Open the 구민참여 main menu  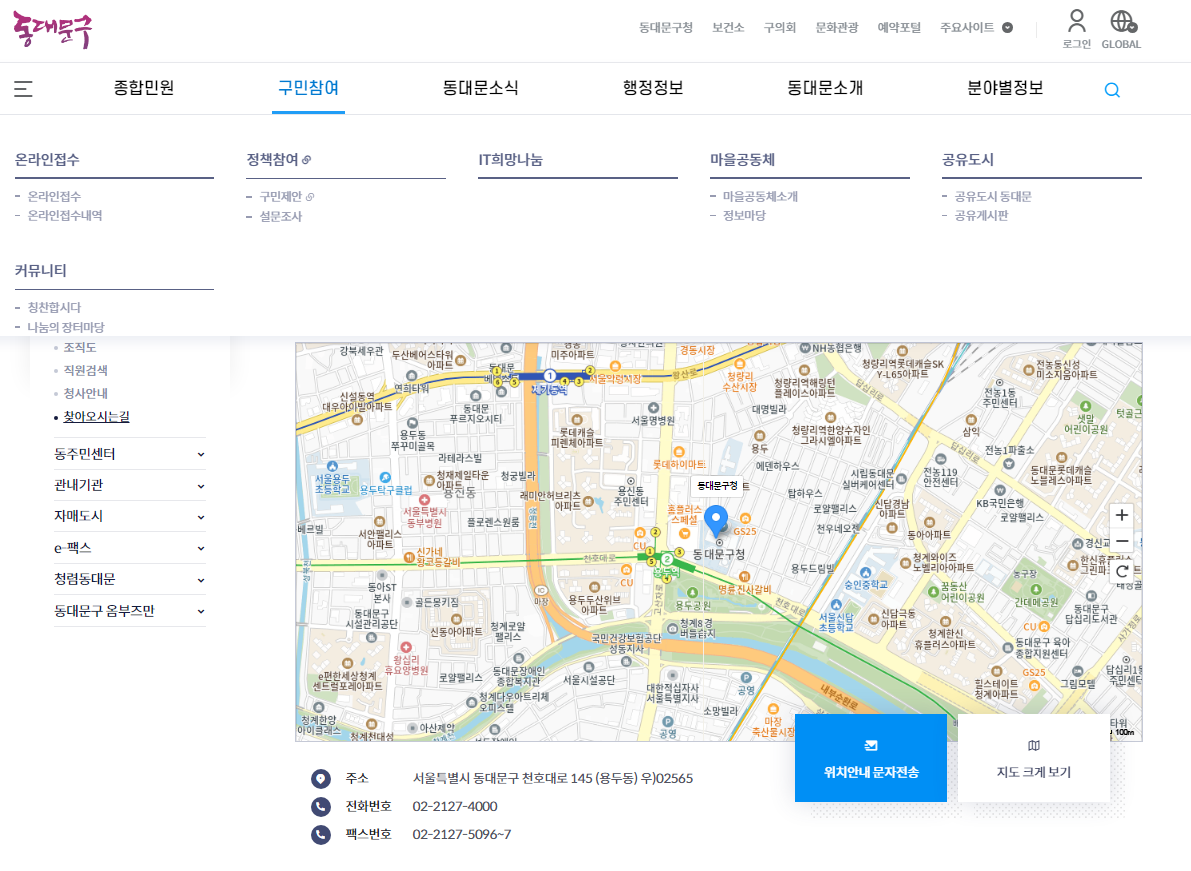pos(308,88)
